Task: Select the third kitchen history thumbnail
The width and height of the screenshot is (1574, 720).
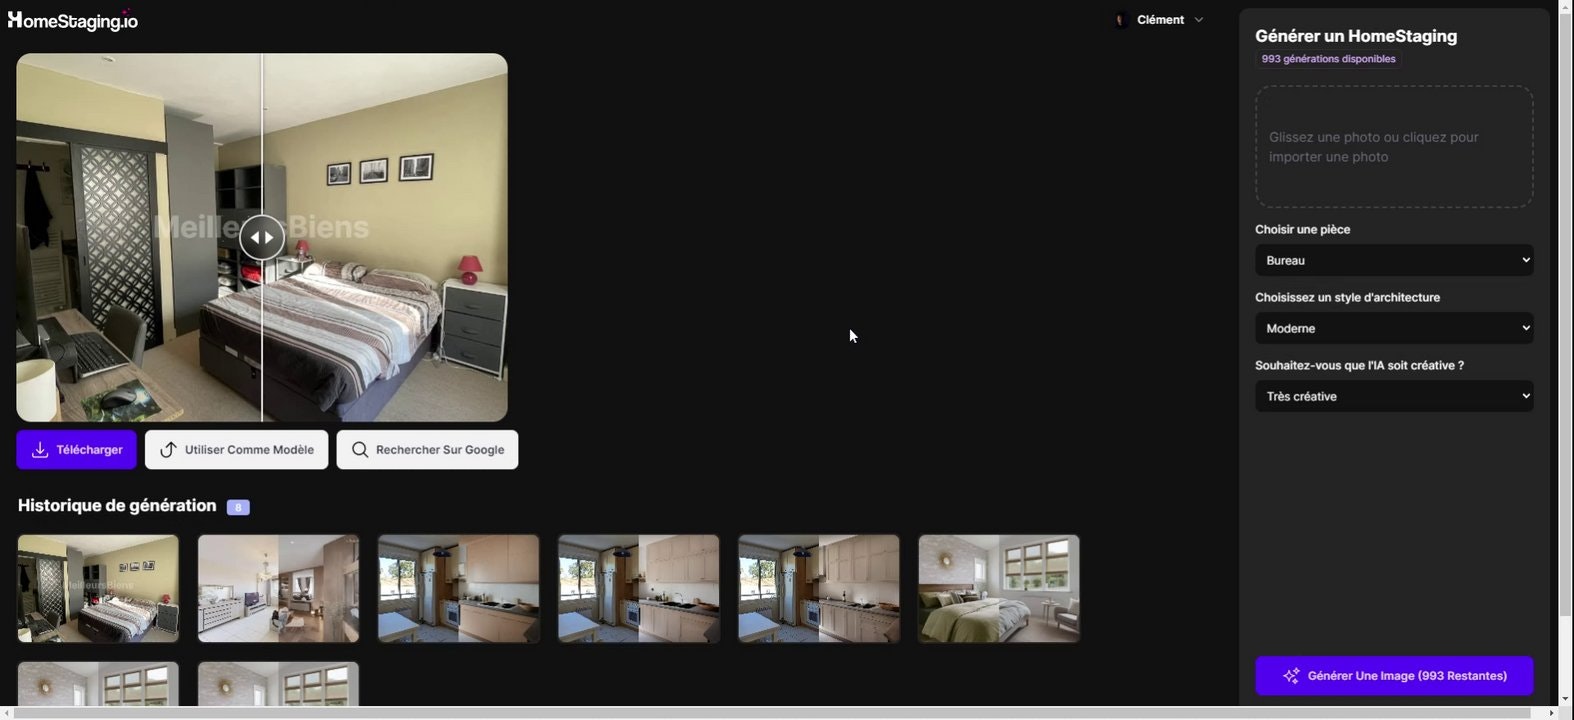Action: pyautogui.click(x=818, y=588)
